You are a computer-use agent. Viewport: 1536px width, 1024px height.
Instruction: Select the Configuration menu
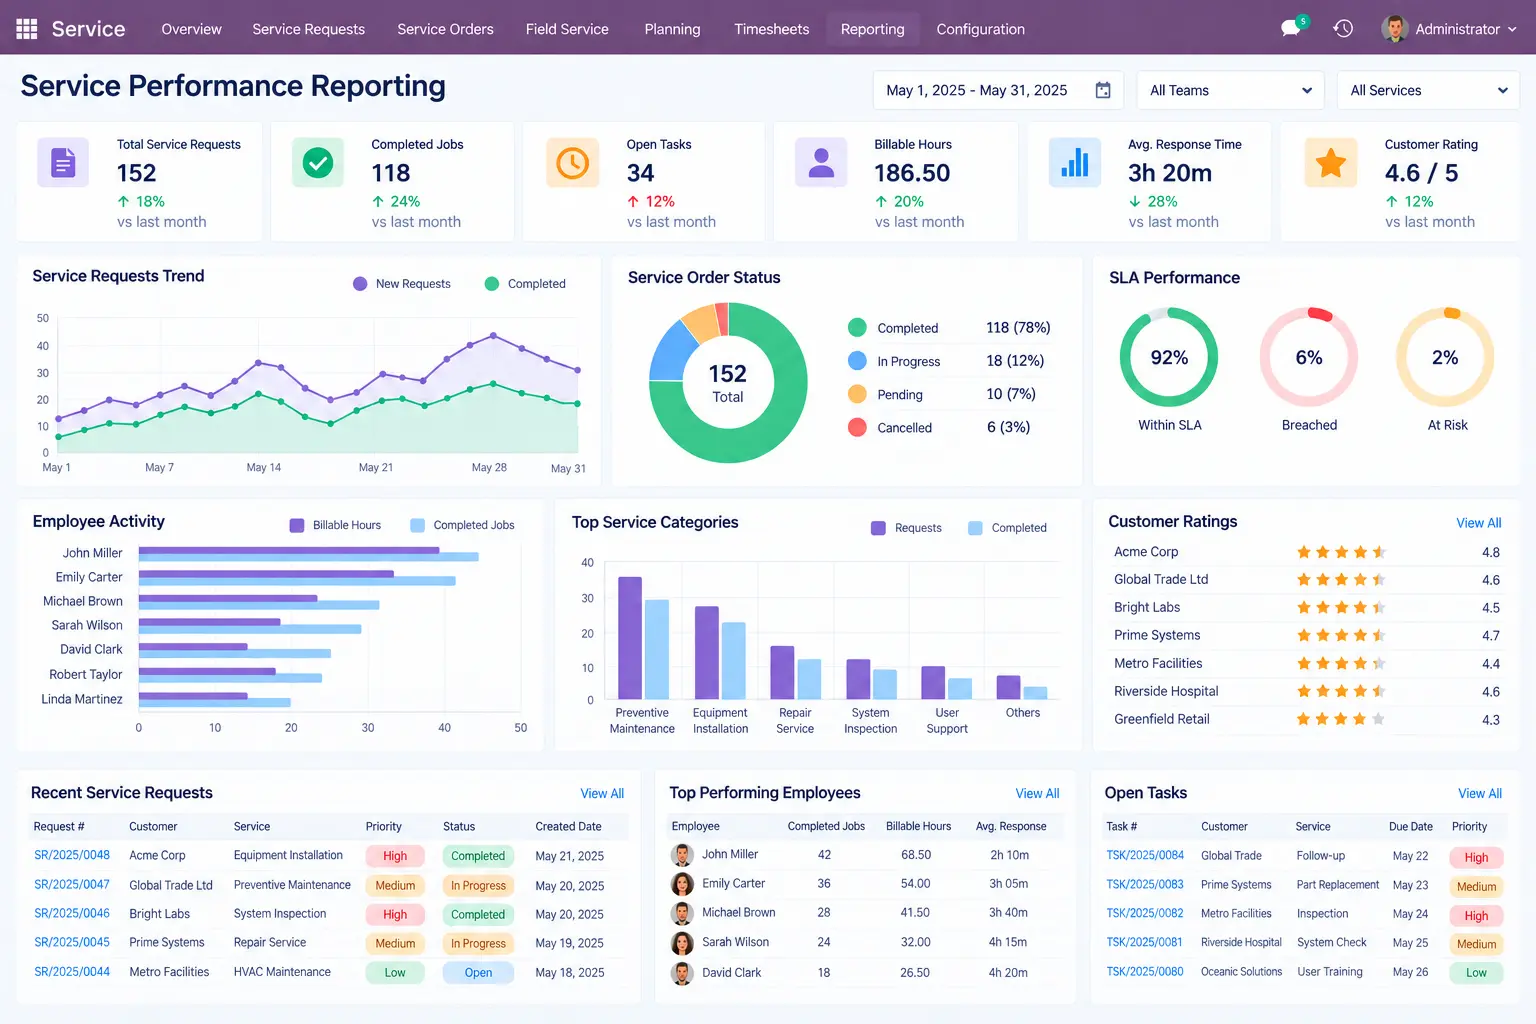point(980,29)
